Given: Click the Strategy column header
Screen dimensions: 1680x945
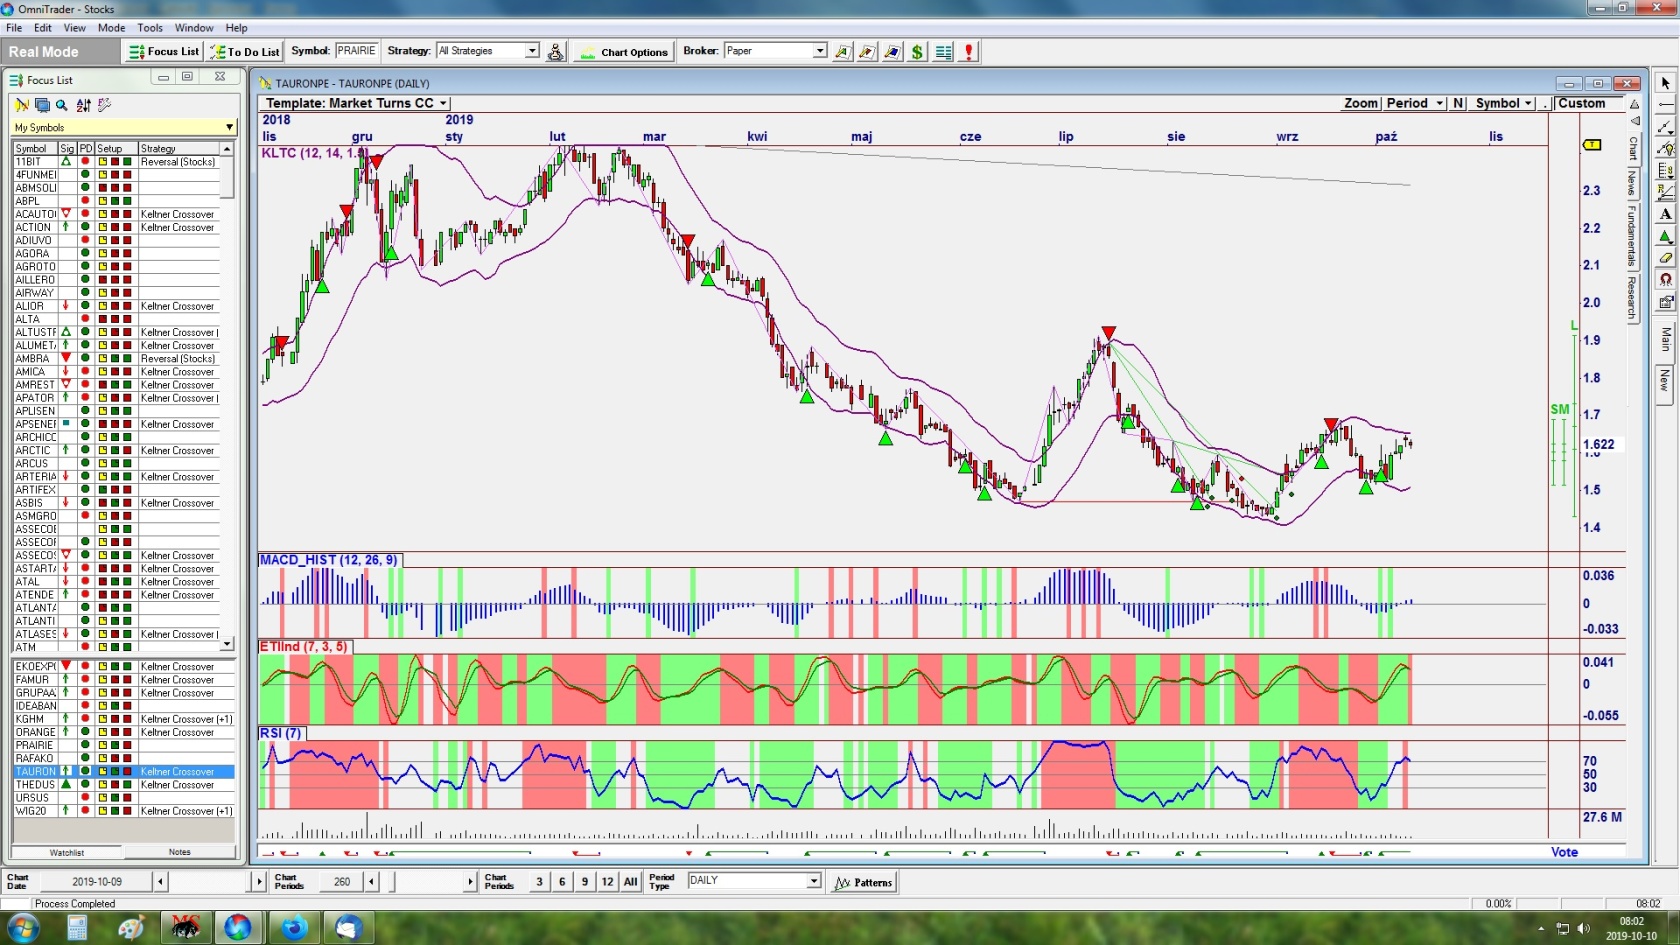Looking at the screenshot, I should (180, 148).
